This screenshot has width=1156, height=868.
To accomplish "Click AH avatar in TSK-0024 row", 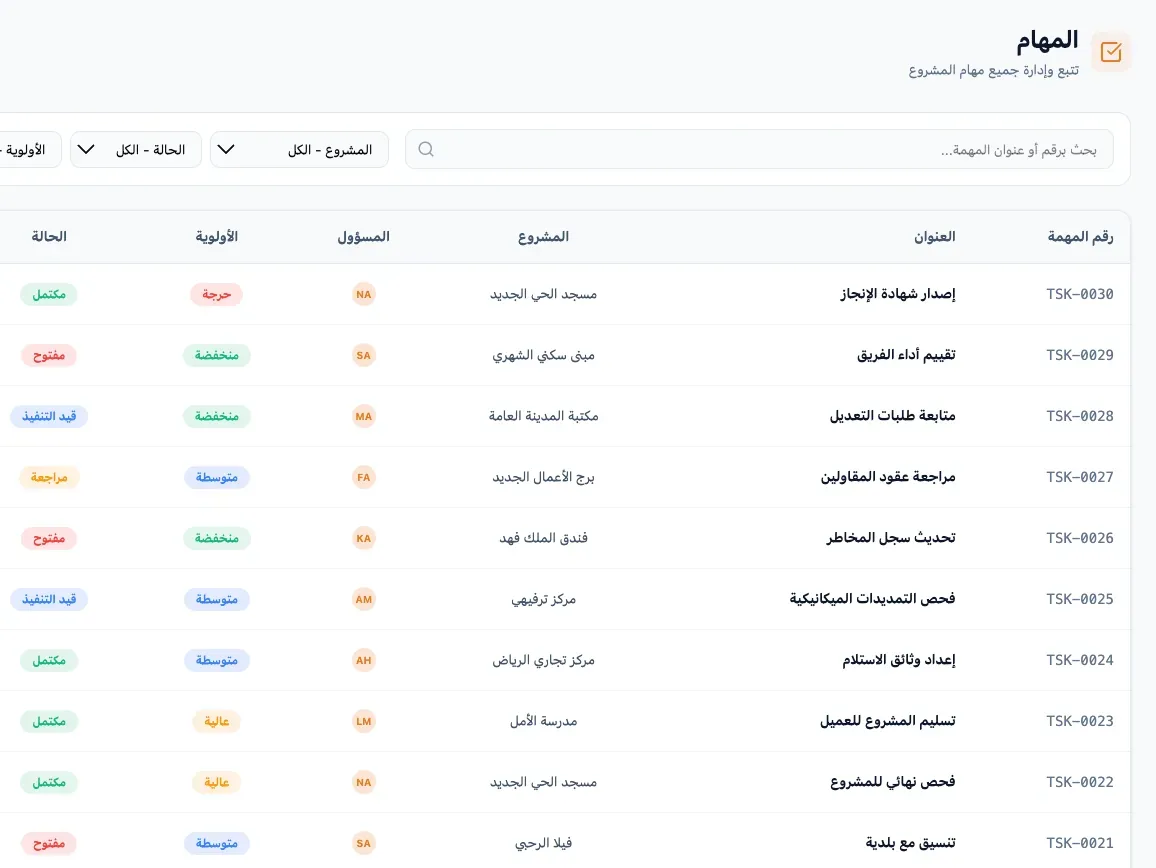I will click(363, 660).
